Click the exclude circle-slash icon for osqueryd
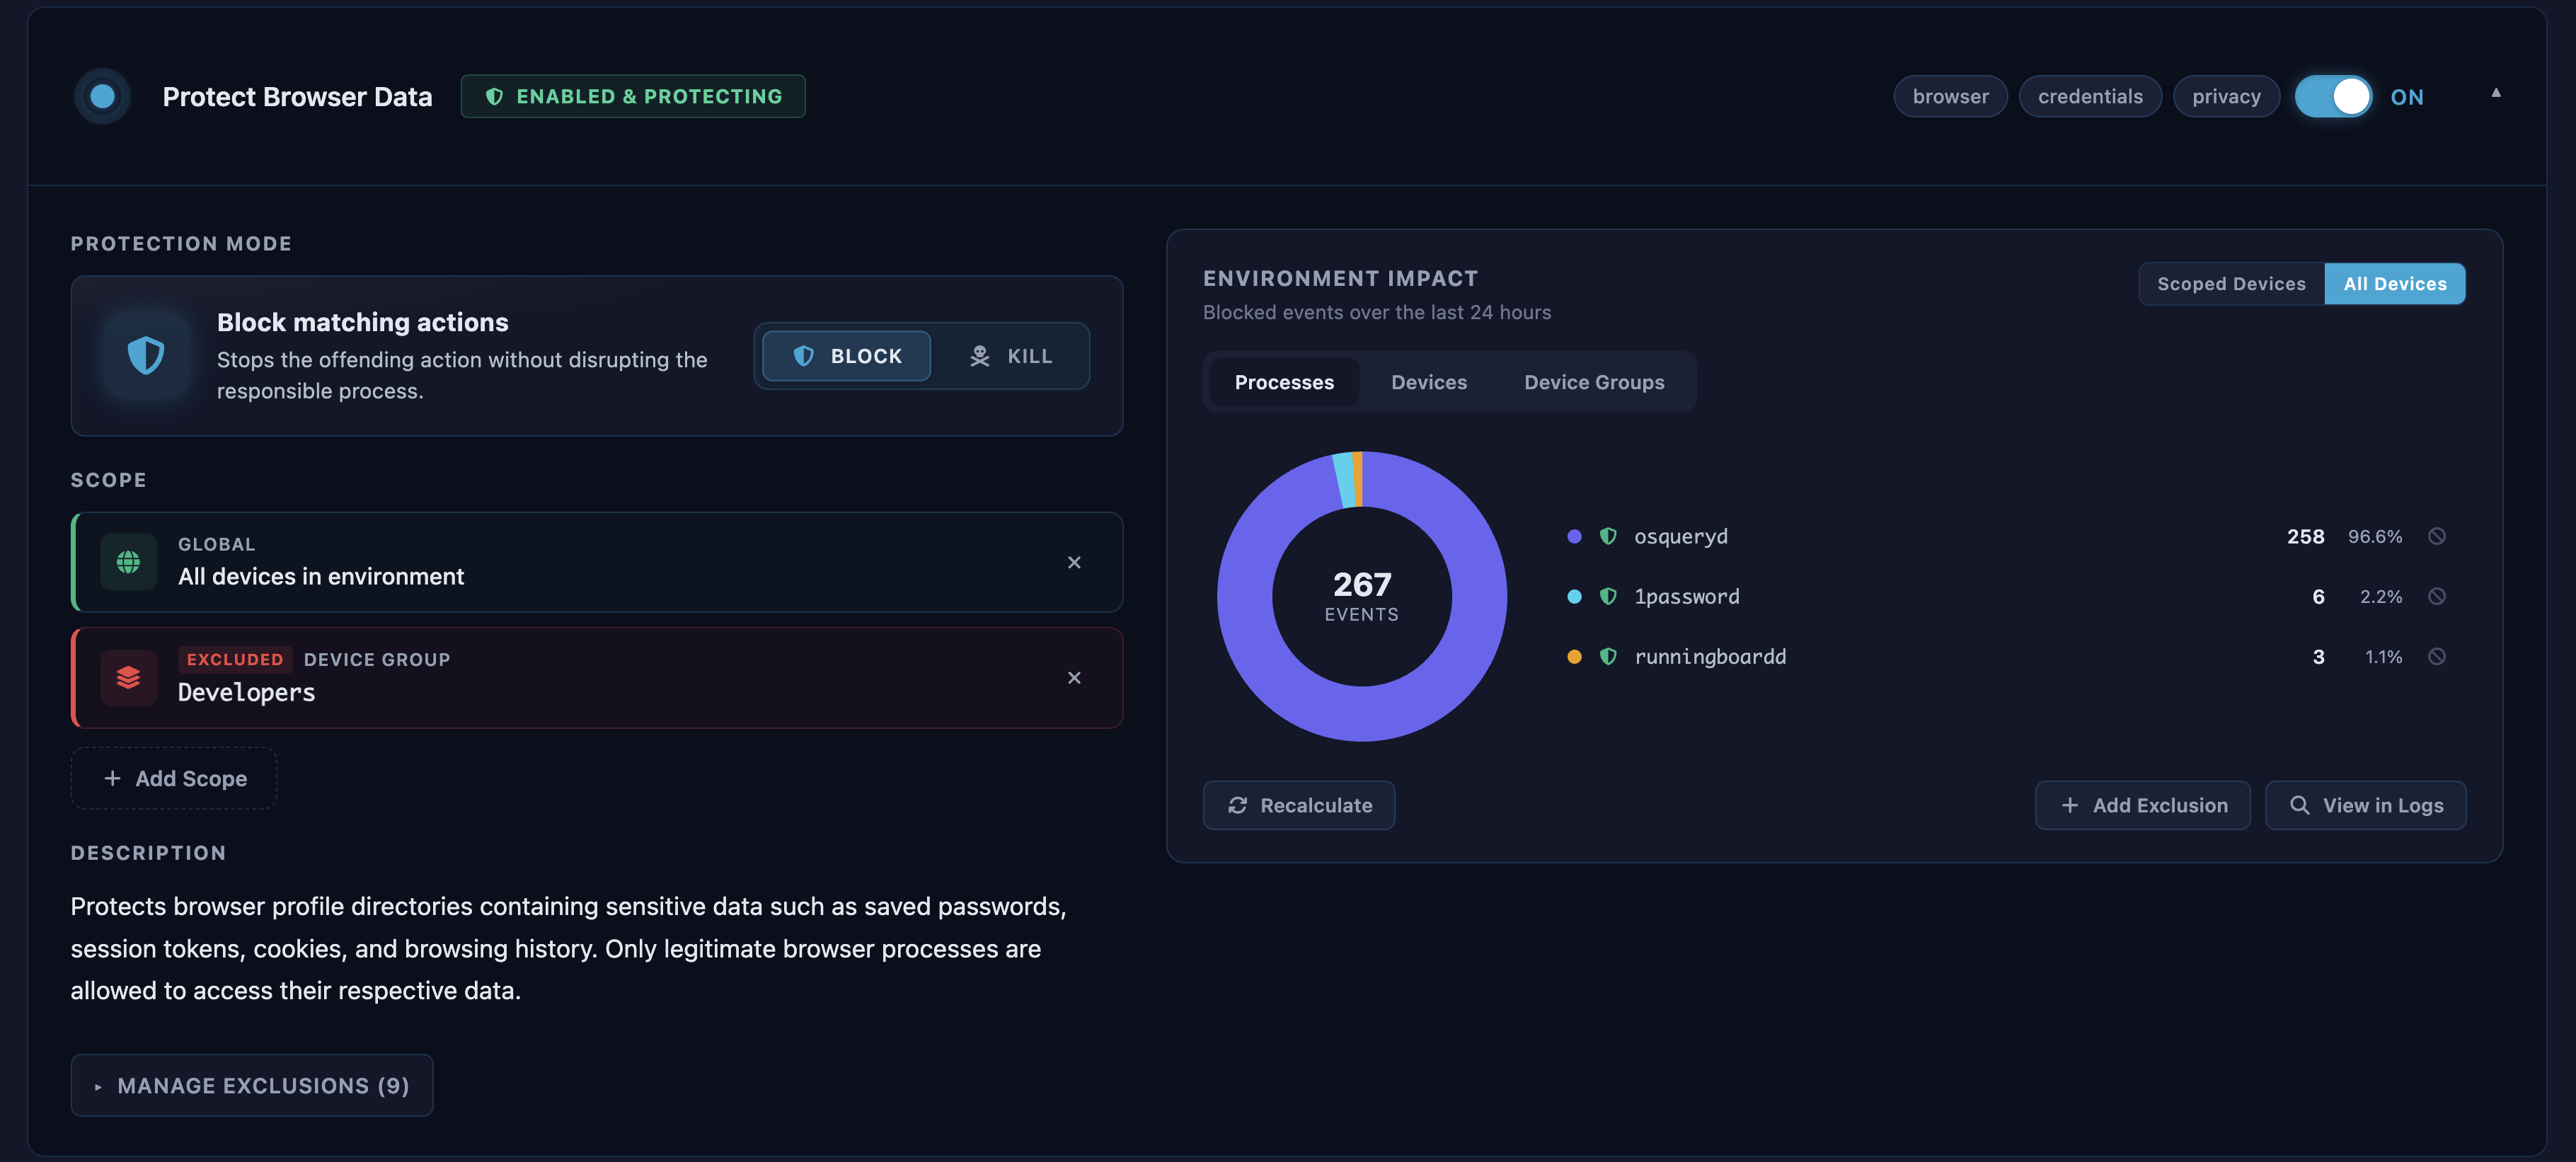The height and width of the screenshot is (1162, 2576). click(x=2437, y=536)
